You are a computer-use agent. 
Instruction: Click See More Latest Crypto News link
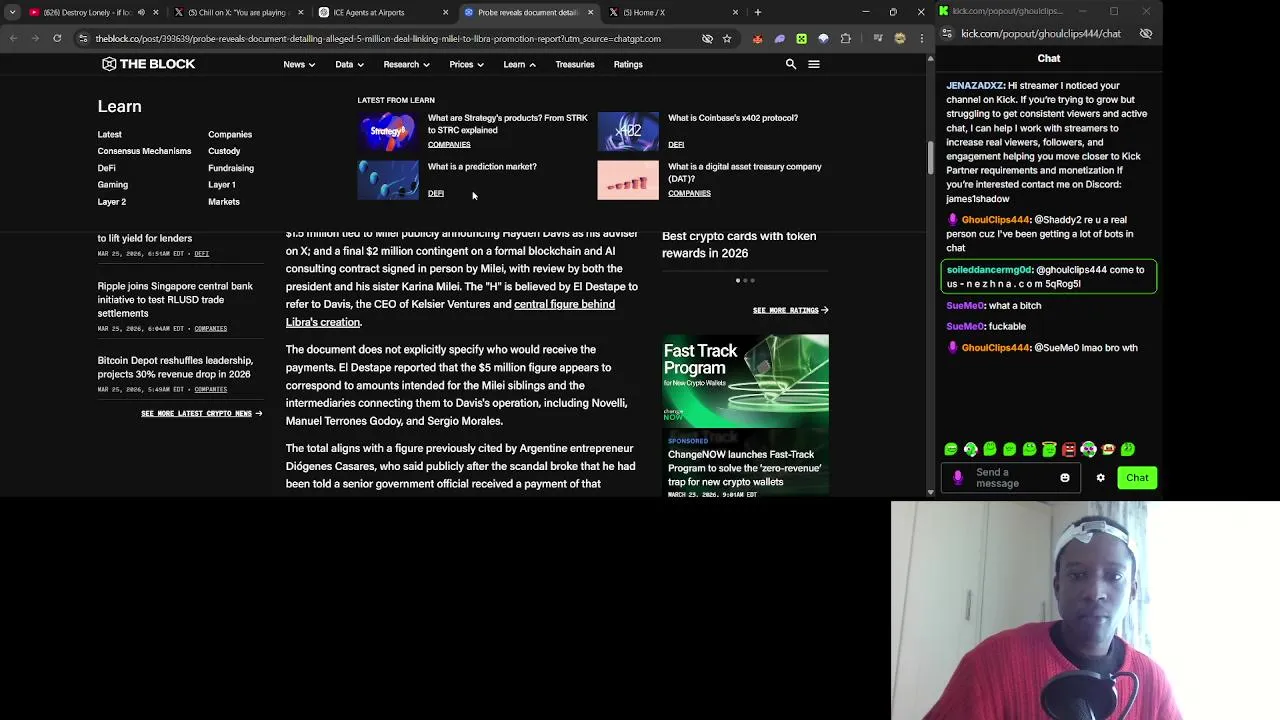[201, 413]
